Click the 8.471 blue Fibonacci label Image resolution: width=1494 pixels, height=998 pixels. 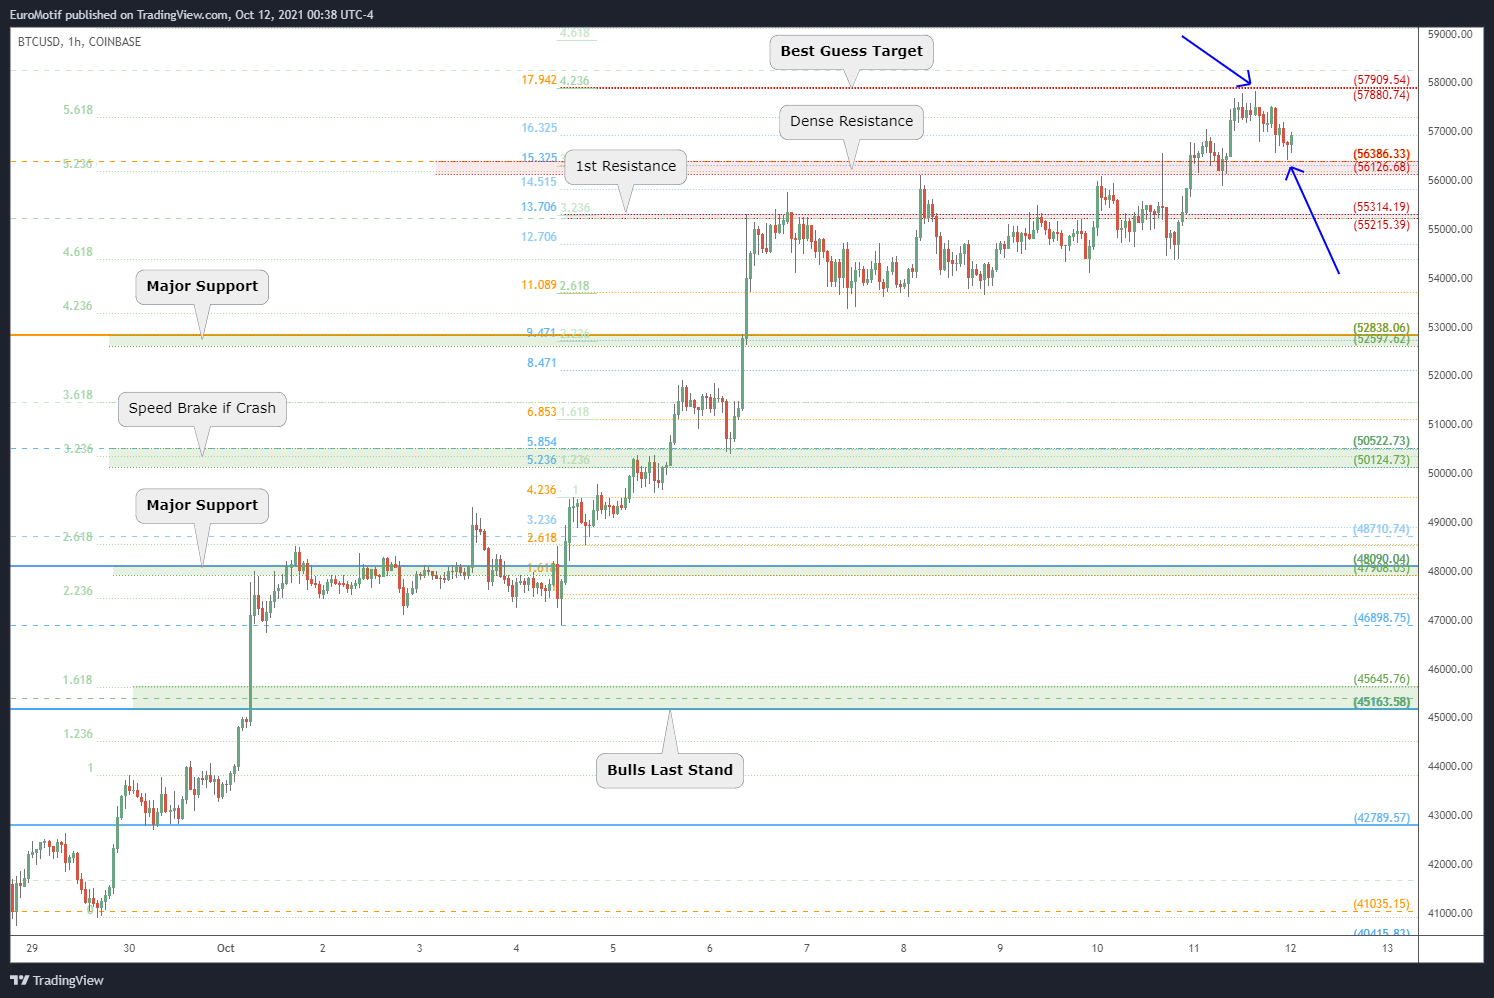pos(542,363)
